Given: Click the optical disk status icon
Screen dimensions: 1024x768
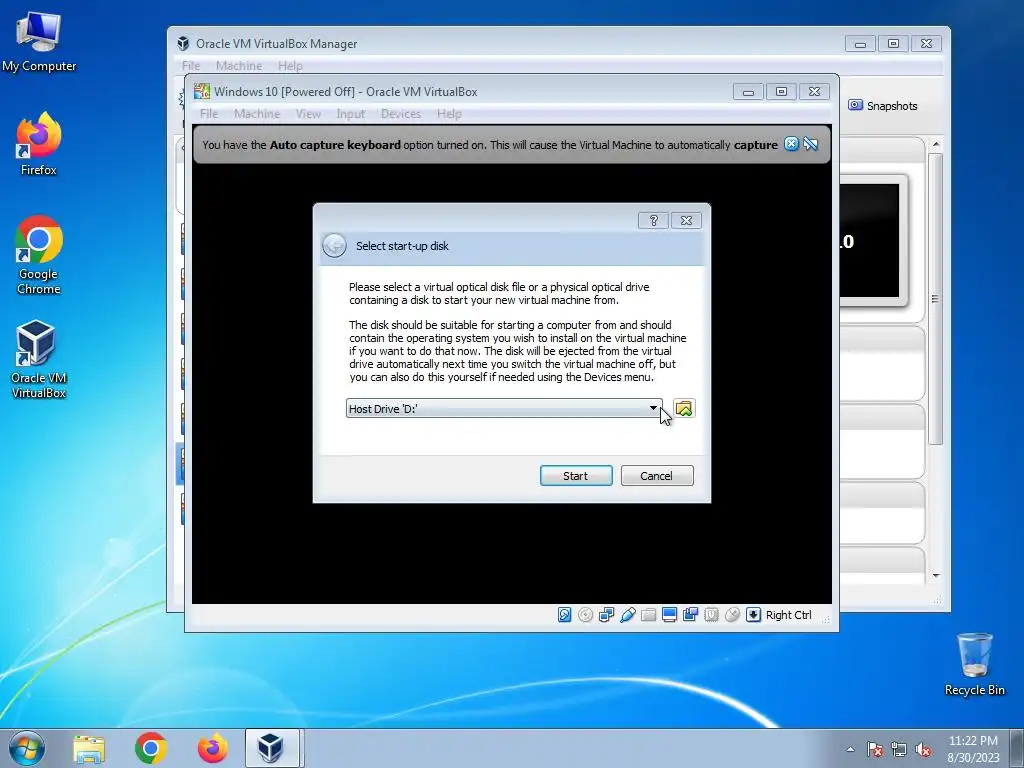Looking at the screenshot, I should pyautogui.click(x=586, y=615).
